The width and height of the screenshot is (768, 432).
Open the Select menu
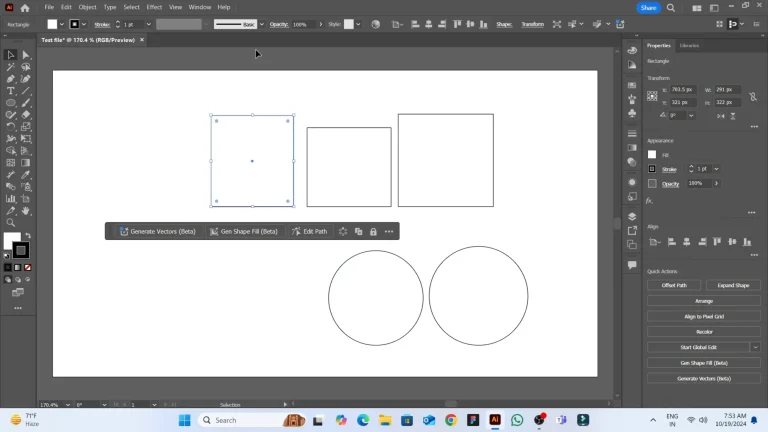pyautogui.click(x=131, y=7)
